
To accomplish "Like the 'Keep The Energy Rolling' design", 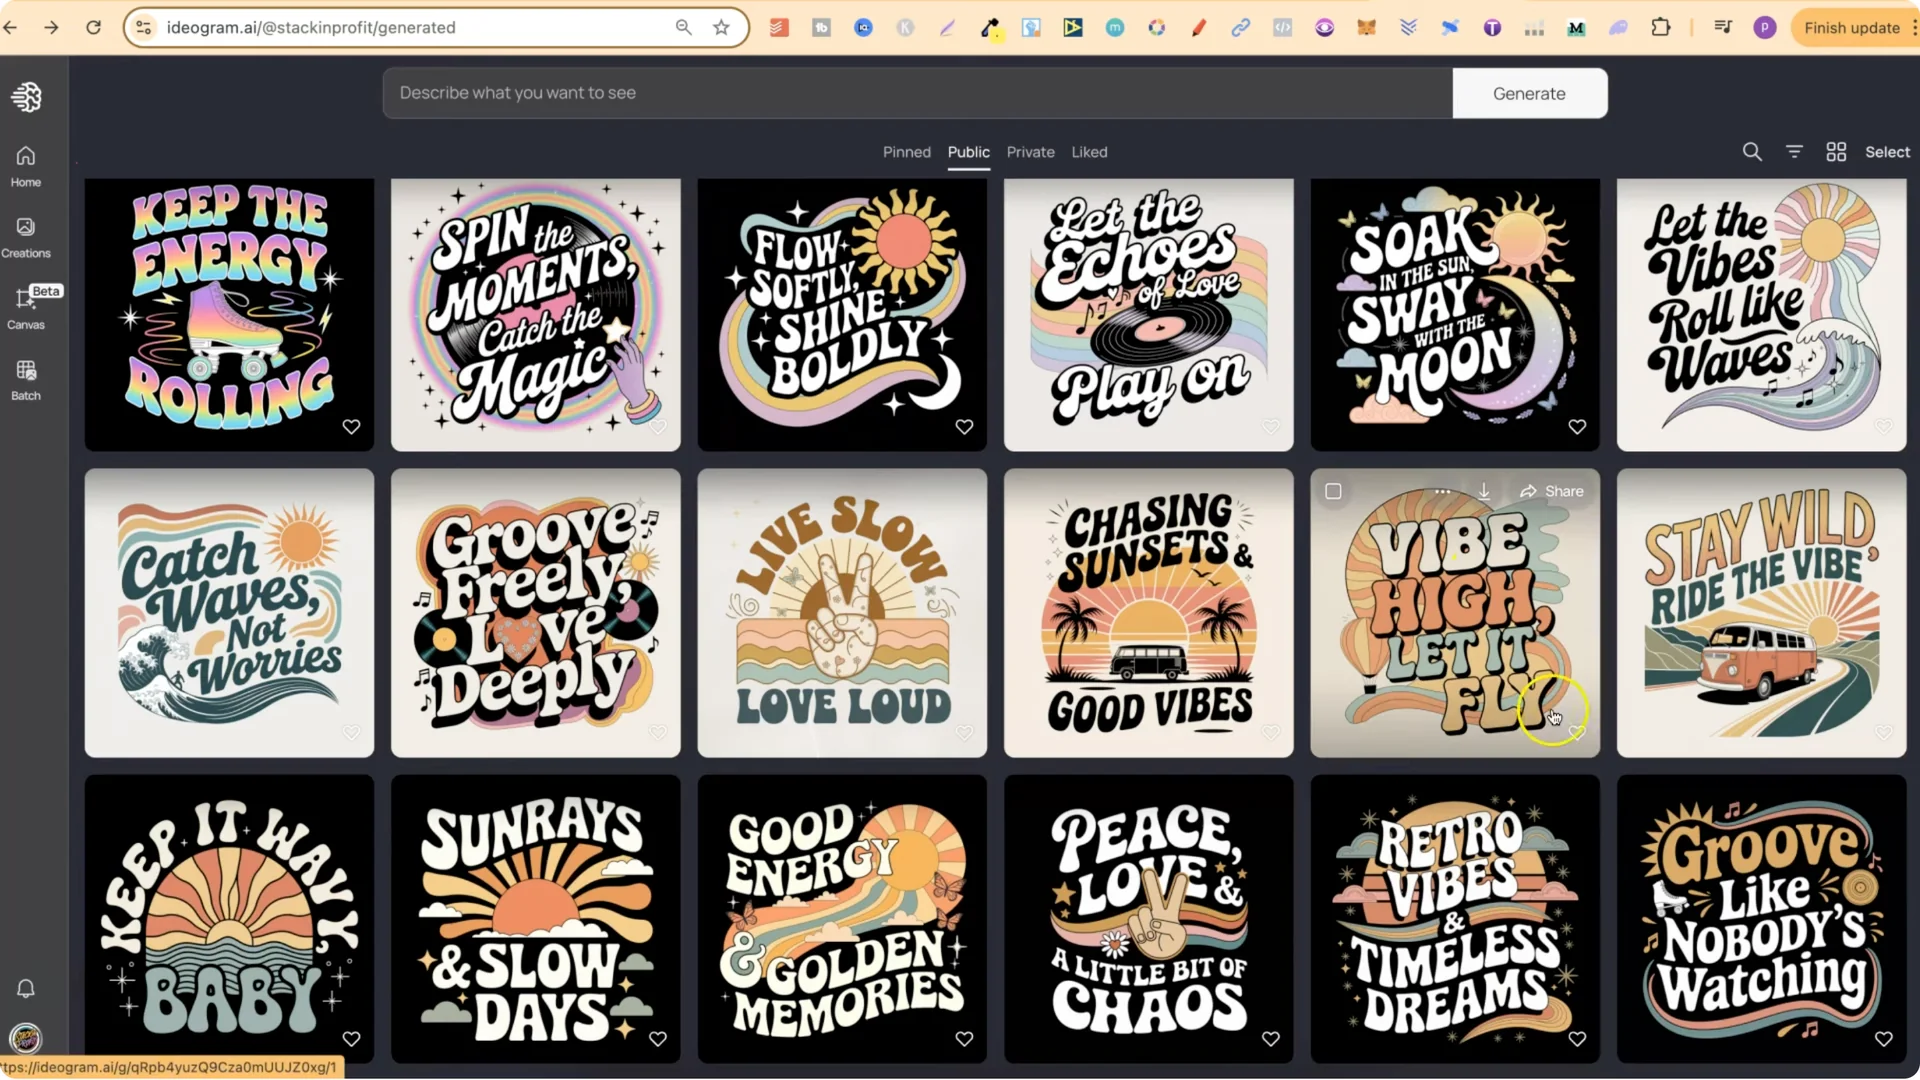I will click(351, 426).
